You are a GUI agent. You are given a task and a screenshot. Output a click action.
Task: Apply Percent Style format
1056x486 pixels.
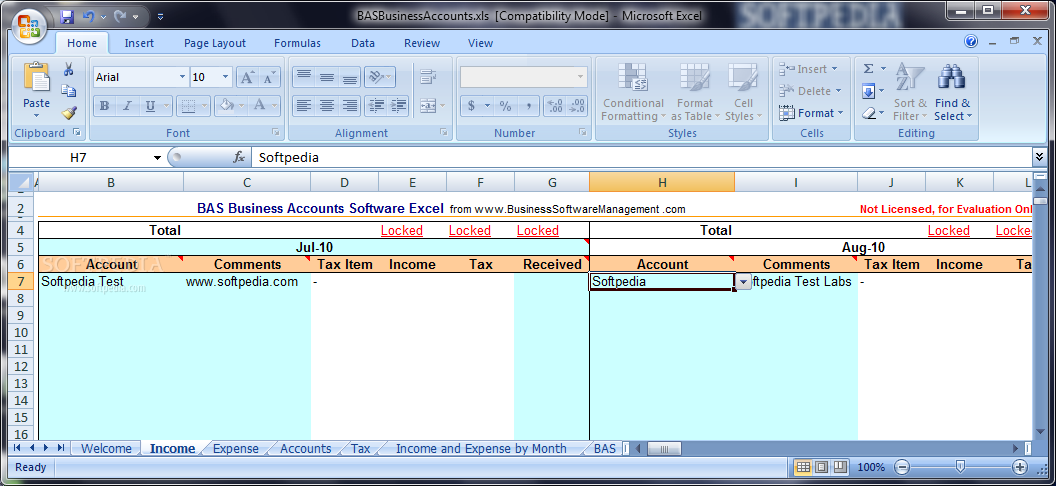pos(505,106)
